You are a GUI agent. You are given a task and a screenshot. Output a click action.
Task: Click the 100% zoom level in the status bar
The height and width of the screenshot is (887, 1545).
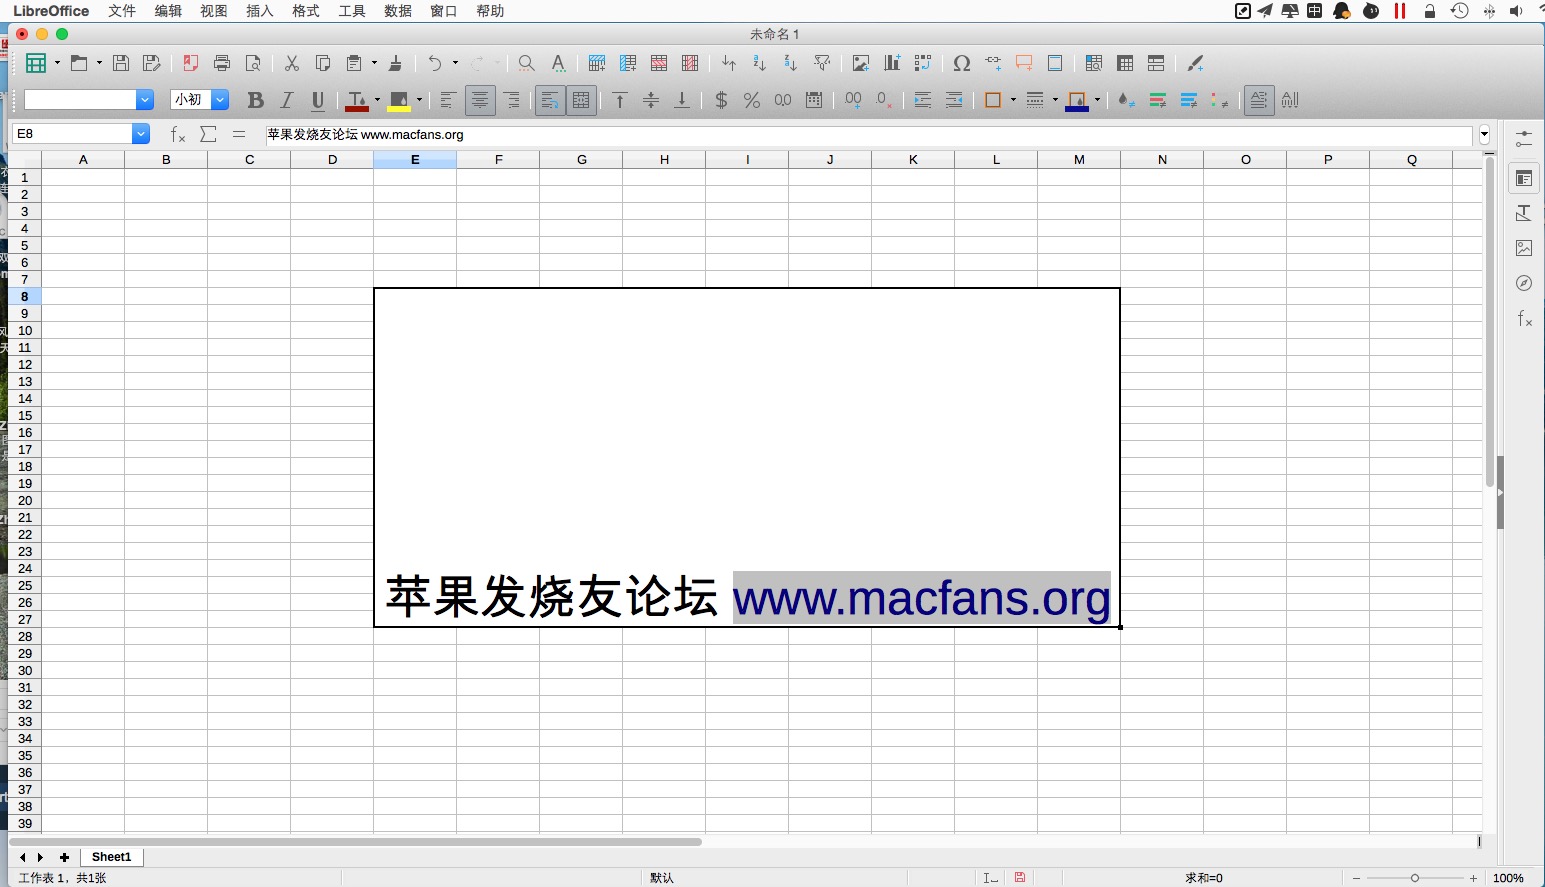point(1508,878)
